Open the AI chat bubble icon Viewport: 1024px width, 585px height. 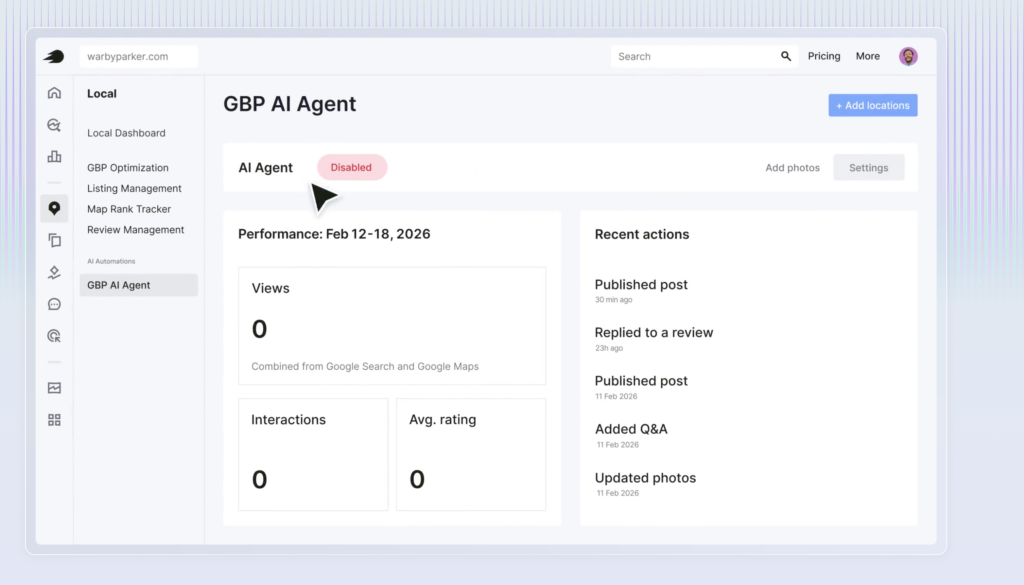(x=54, y=304)
